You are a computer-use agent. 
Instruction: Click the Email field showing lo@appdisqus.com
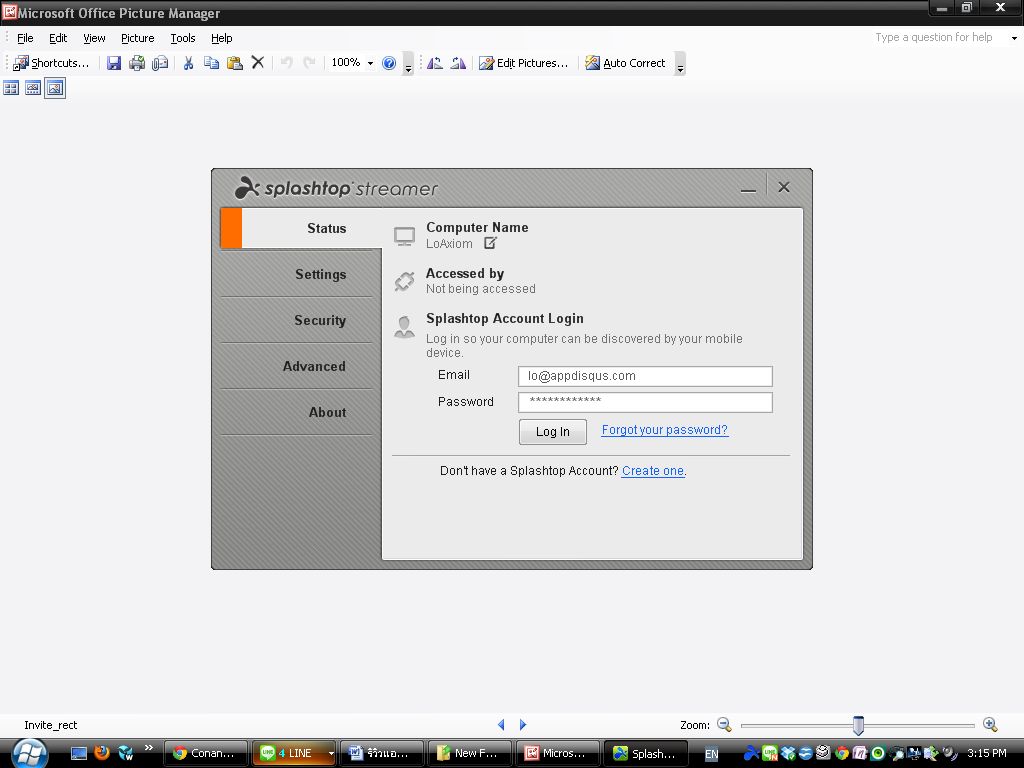point(645,376)
